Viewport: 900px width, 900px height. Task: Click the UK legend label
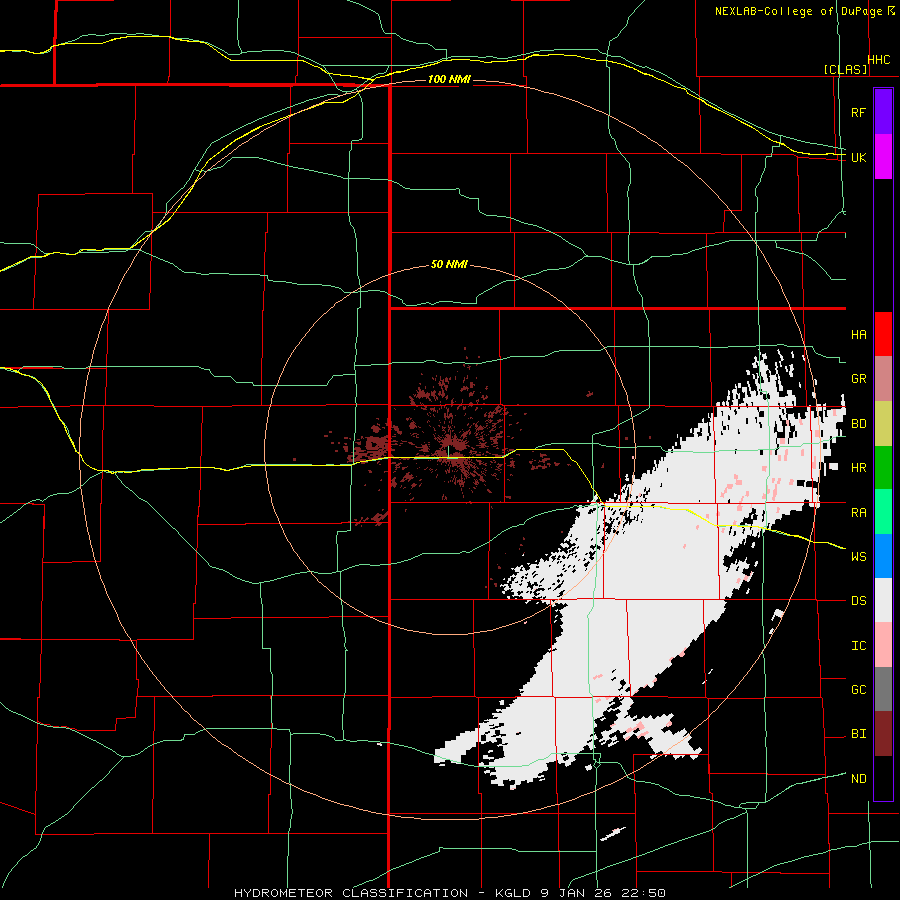click(858, 157)
